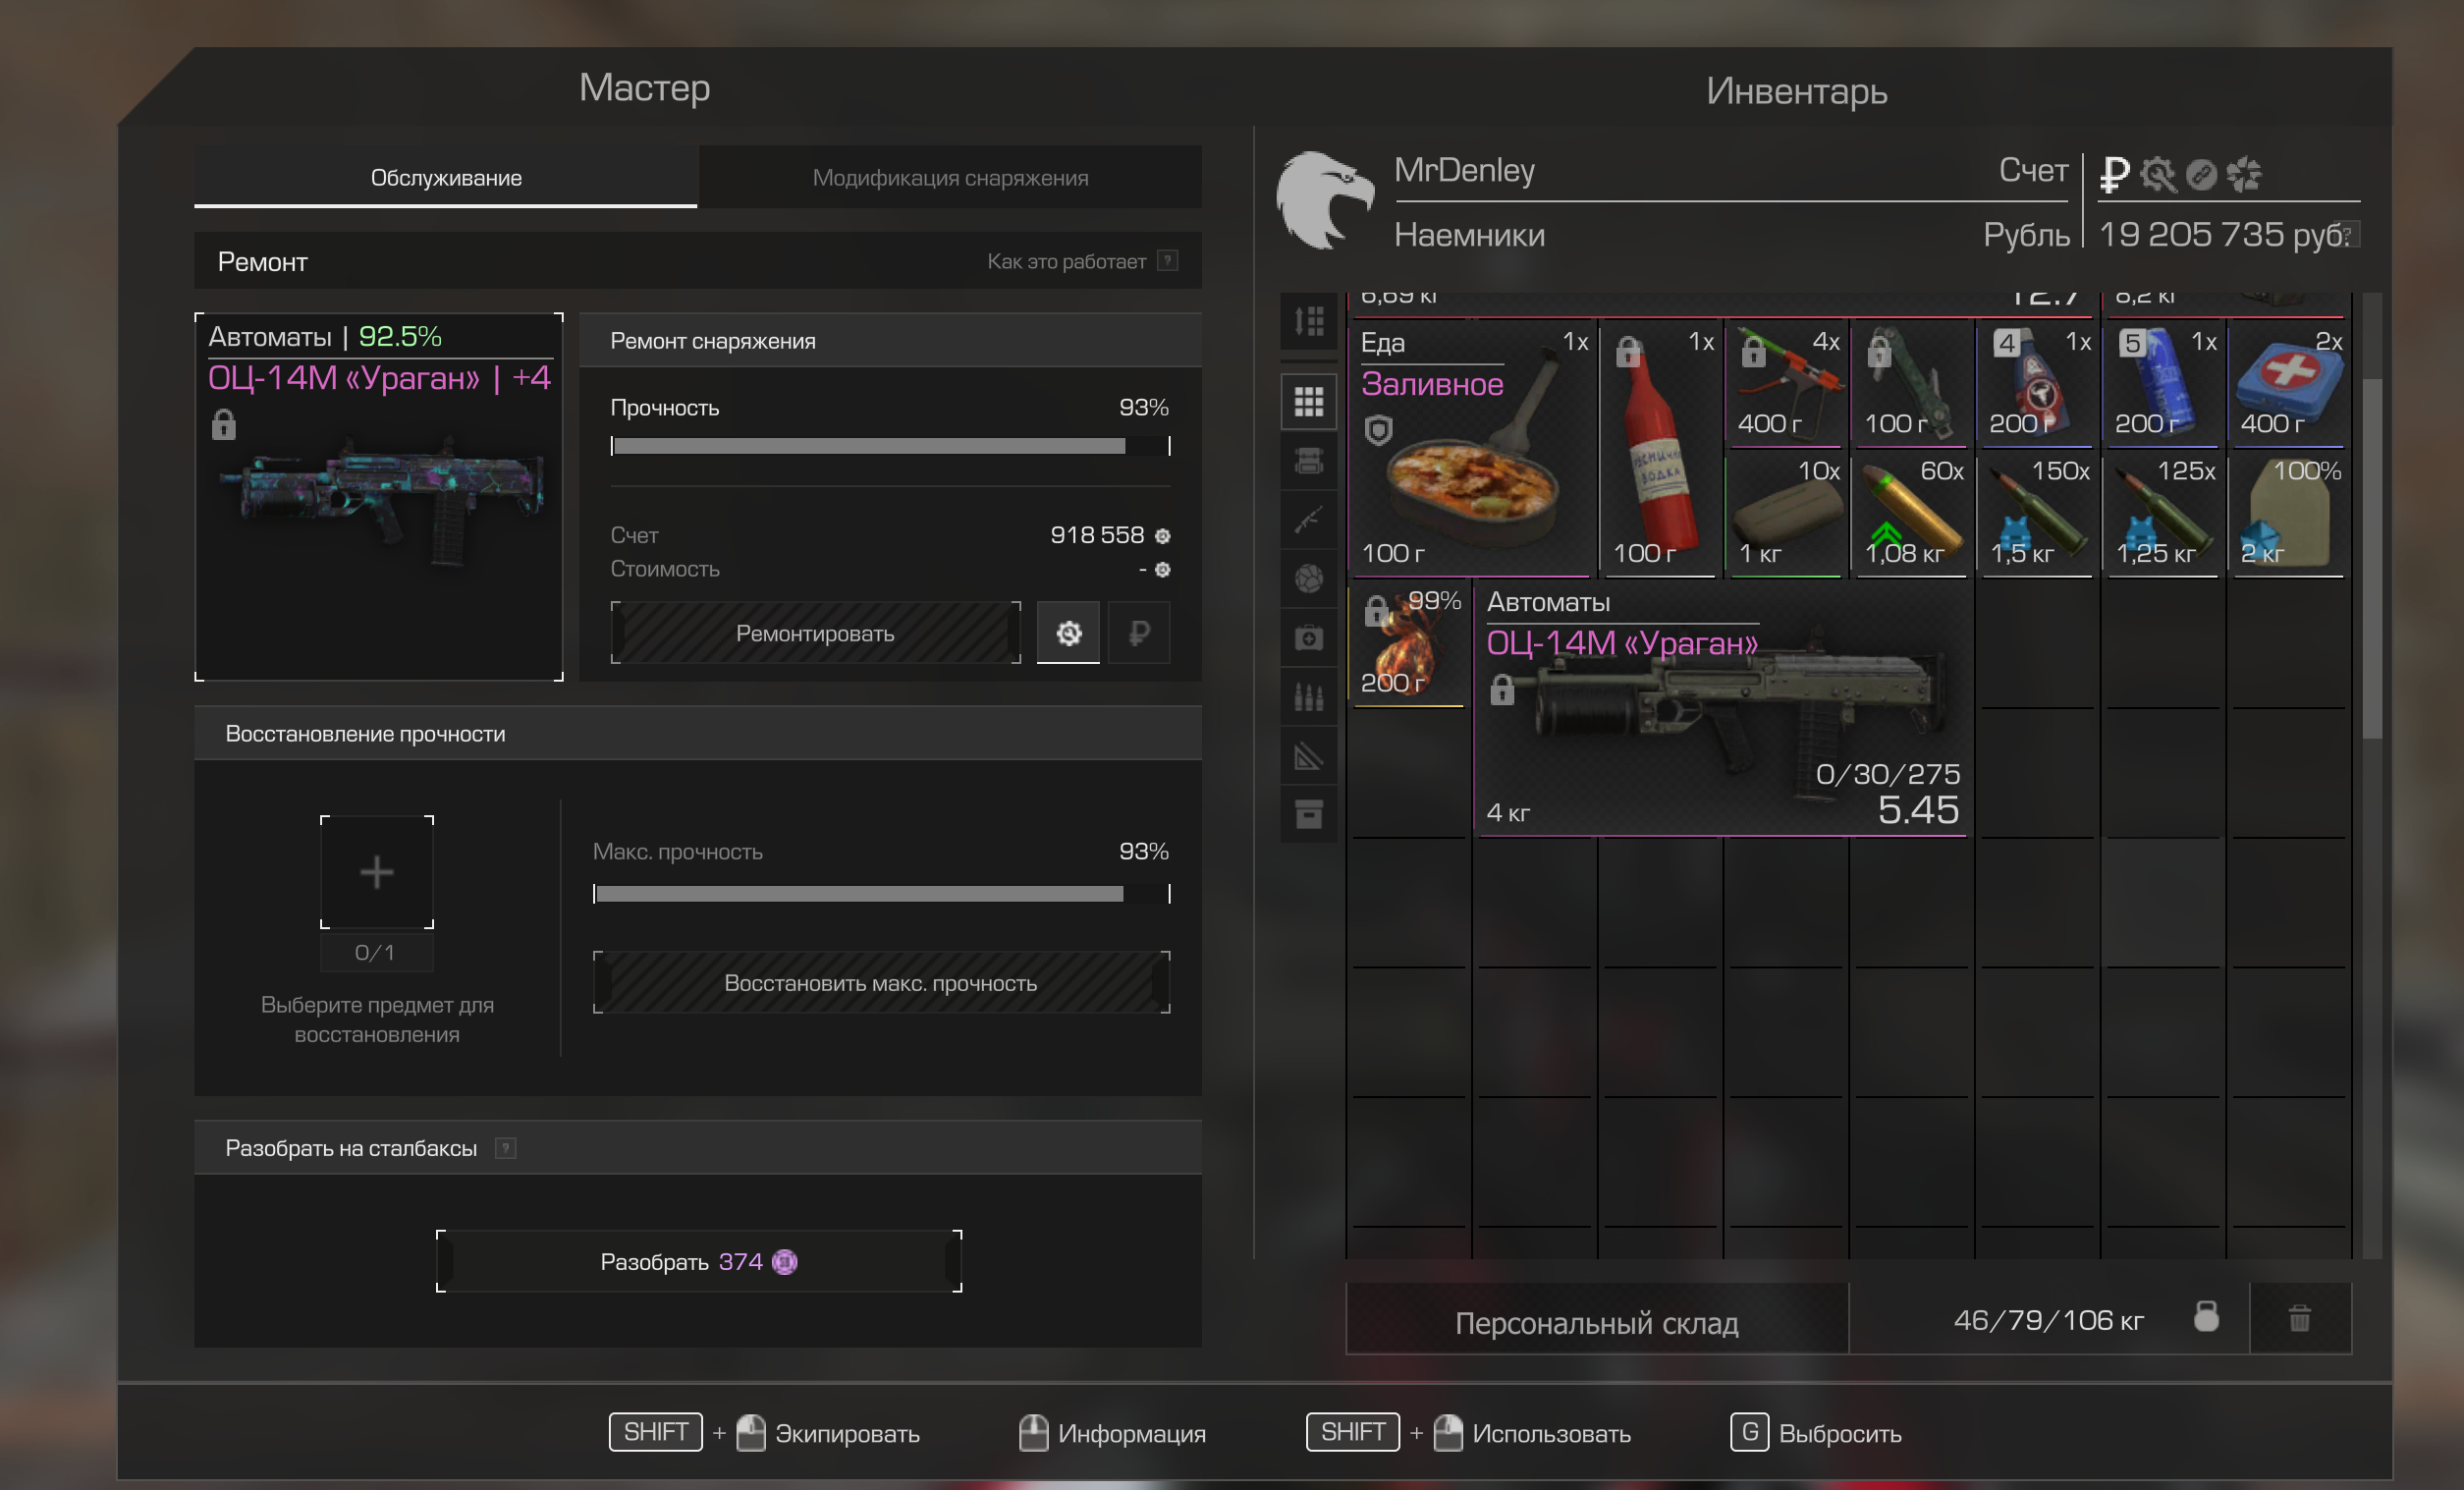Screen dimensions: 2464x1490
Task: Filter inventory by weapons rifle icon
Action: pos(1308,520)
